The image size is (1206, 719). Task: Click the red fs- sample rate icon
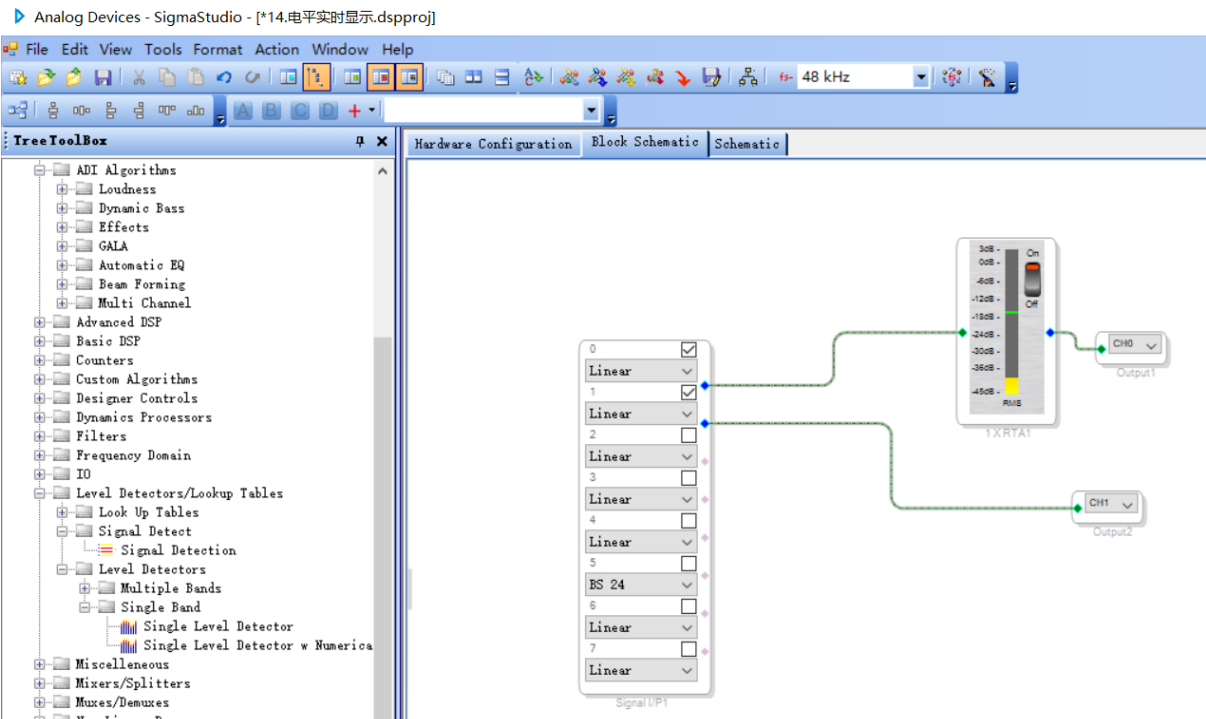[785, 77]
